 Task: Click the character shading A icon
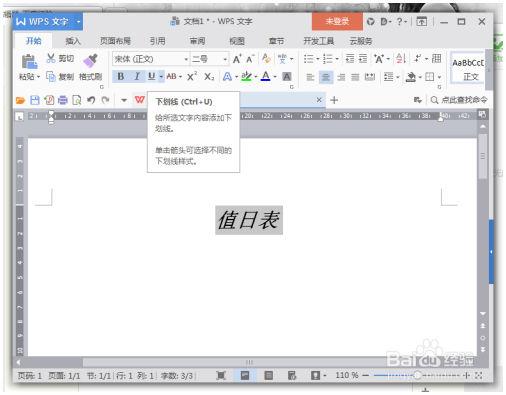pos(287,77)
